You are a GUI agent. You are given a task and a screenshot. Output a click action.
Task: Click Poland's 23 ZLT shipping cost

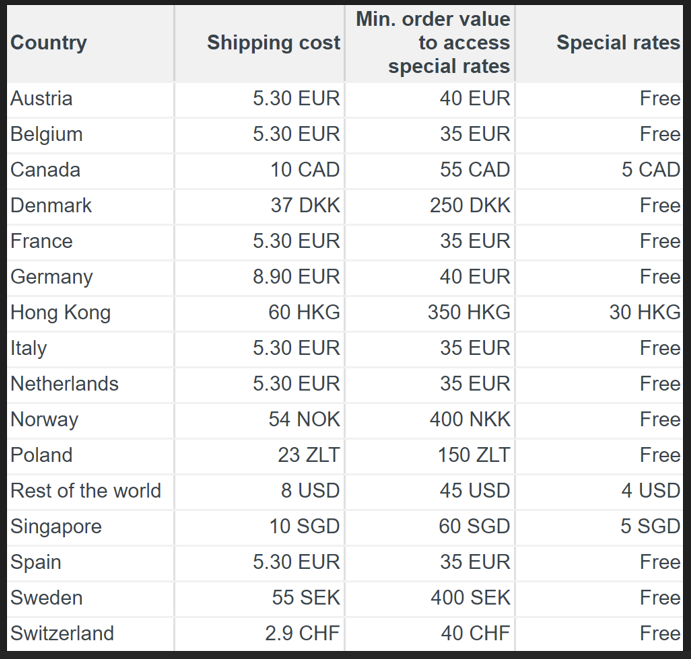(308, 455)
